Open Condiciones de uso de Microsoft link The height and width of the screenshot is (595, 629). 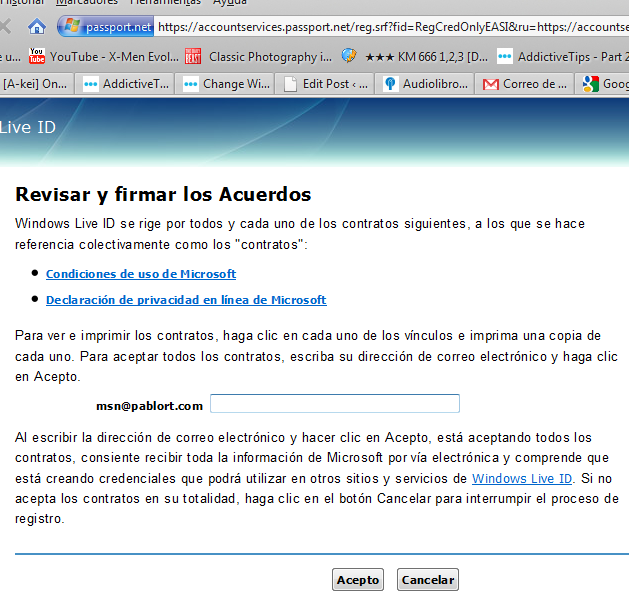pos(141,274)
